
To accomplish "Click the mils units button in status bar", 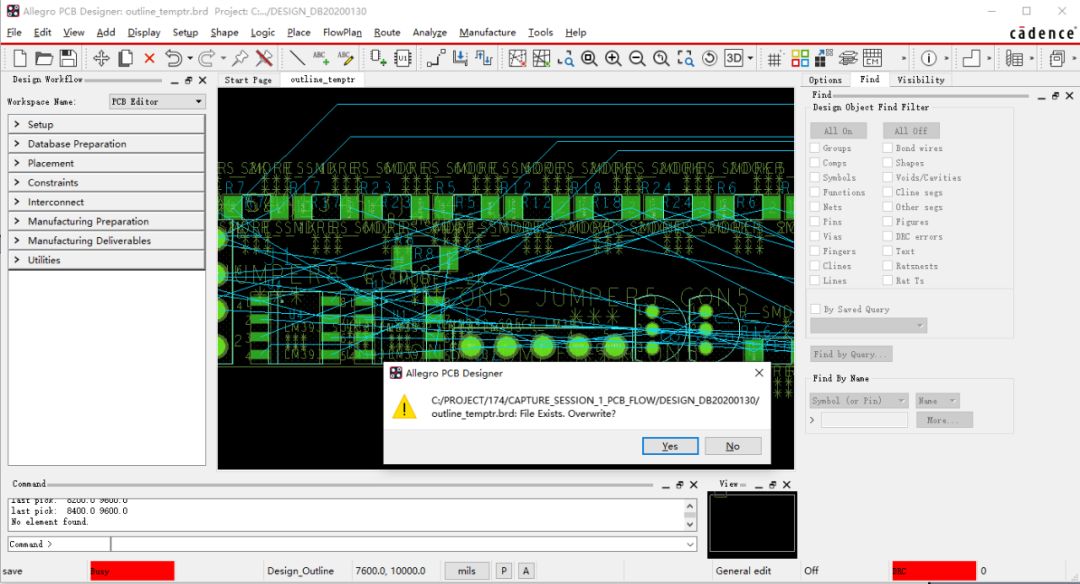I will 467,571.
